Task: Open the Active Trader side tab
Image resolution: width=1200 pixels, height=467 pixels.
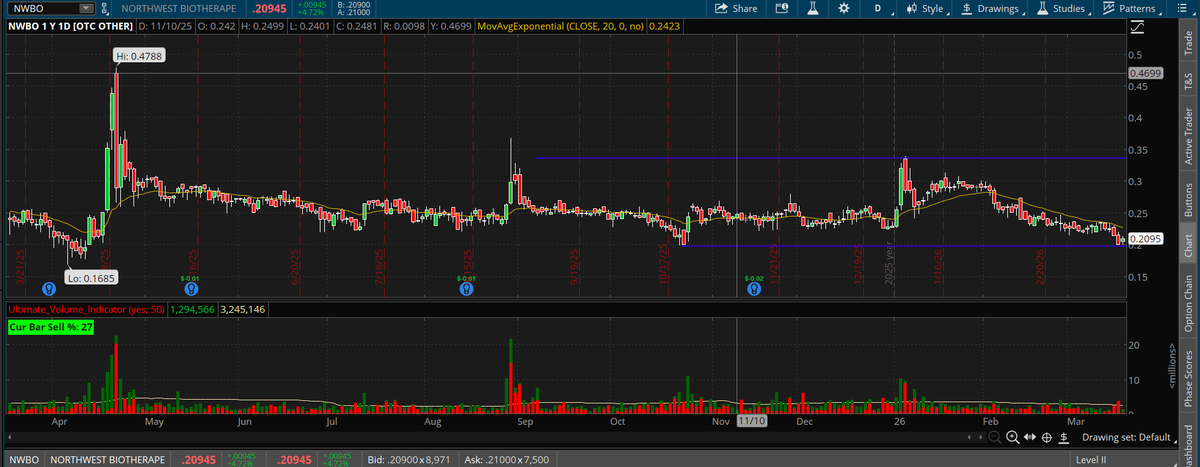Action: click(x=1190, y=137)
